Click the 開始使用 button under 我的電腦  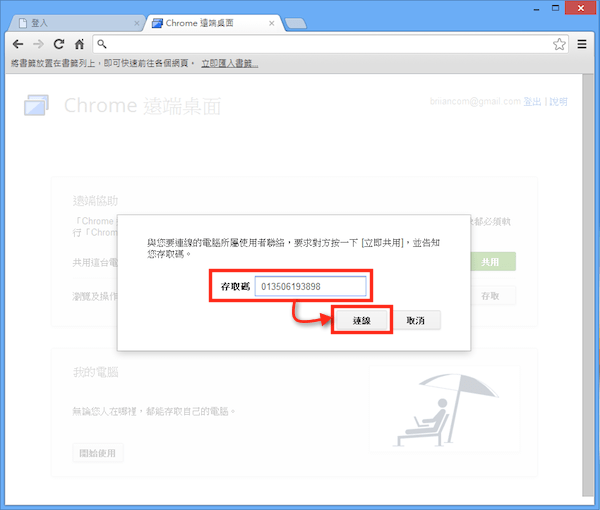pos(97,453)
